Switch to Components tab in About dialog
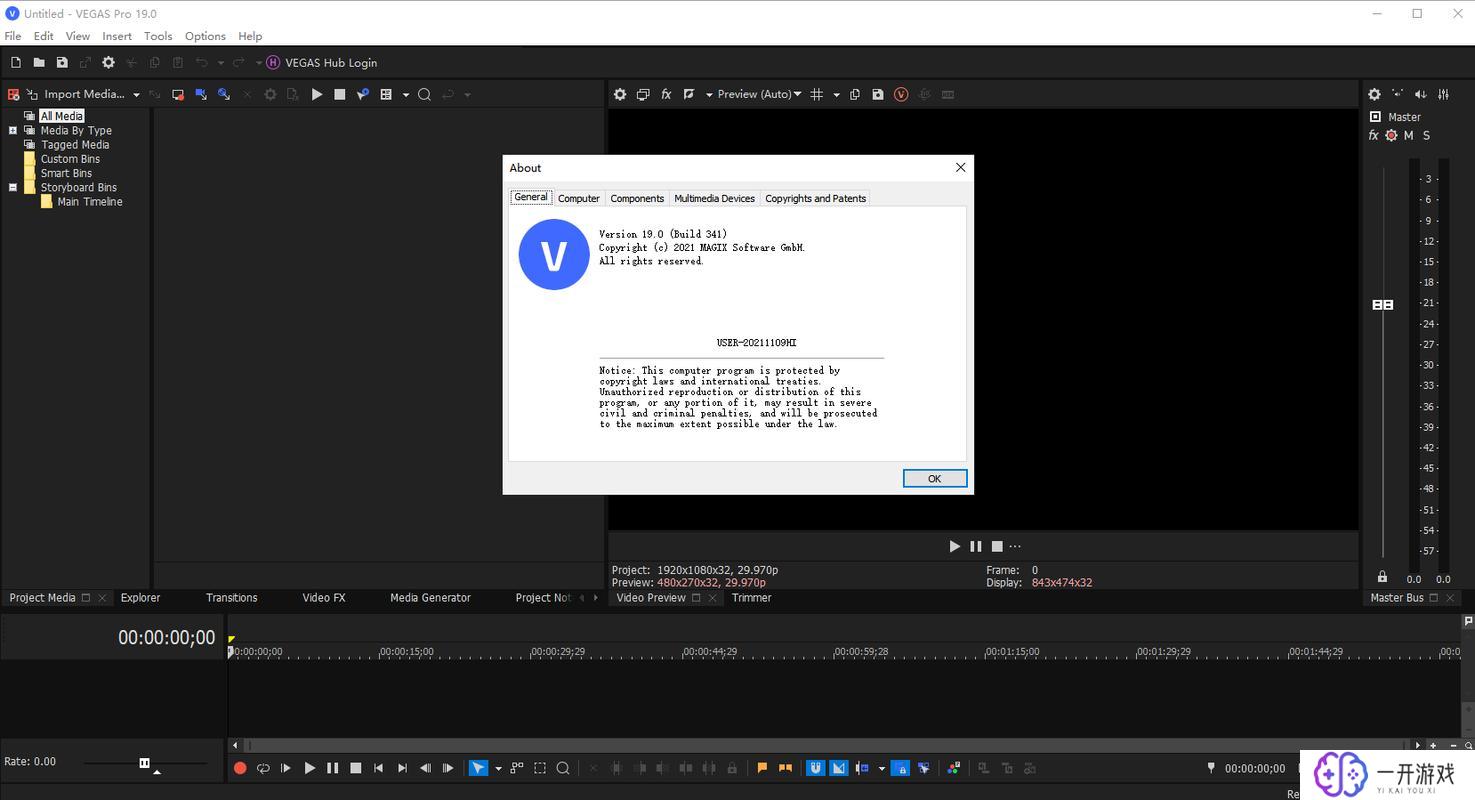Viewport: 1475px width, 800px height. coord(637,198)
